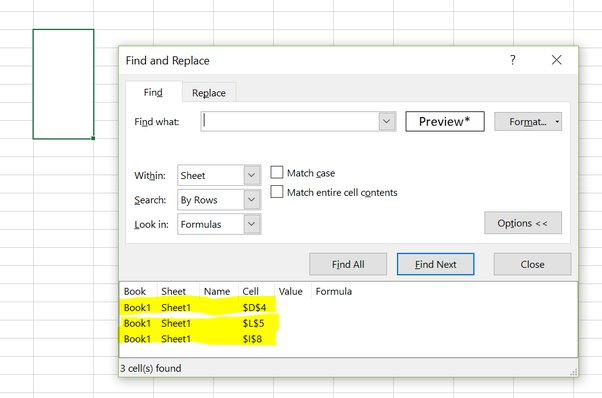This screenshot has height=398, width=602.
Task: Enable the Match case checkbox
Action: [276, 172]
